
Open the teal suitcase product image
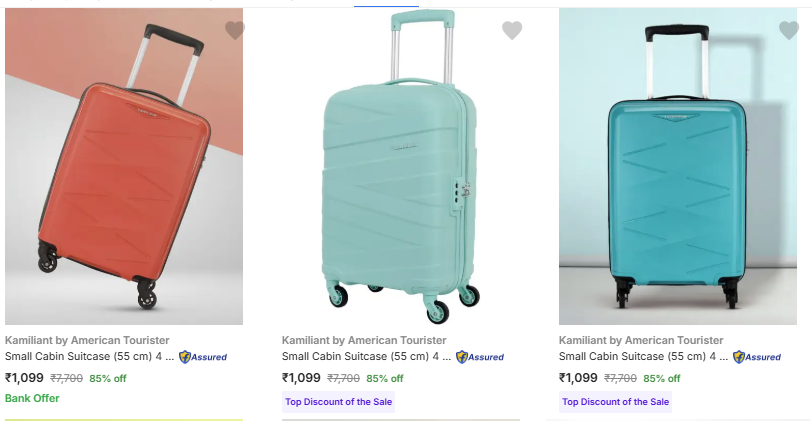[x=678, y=170]
